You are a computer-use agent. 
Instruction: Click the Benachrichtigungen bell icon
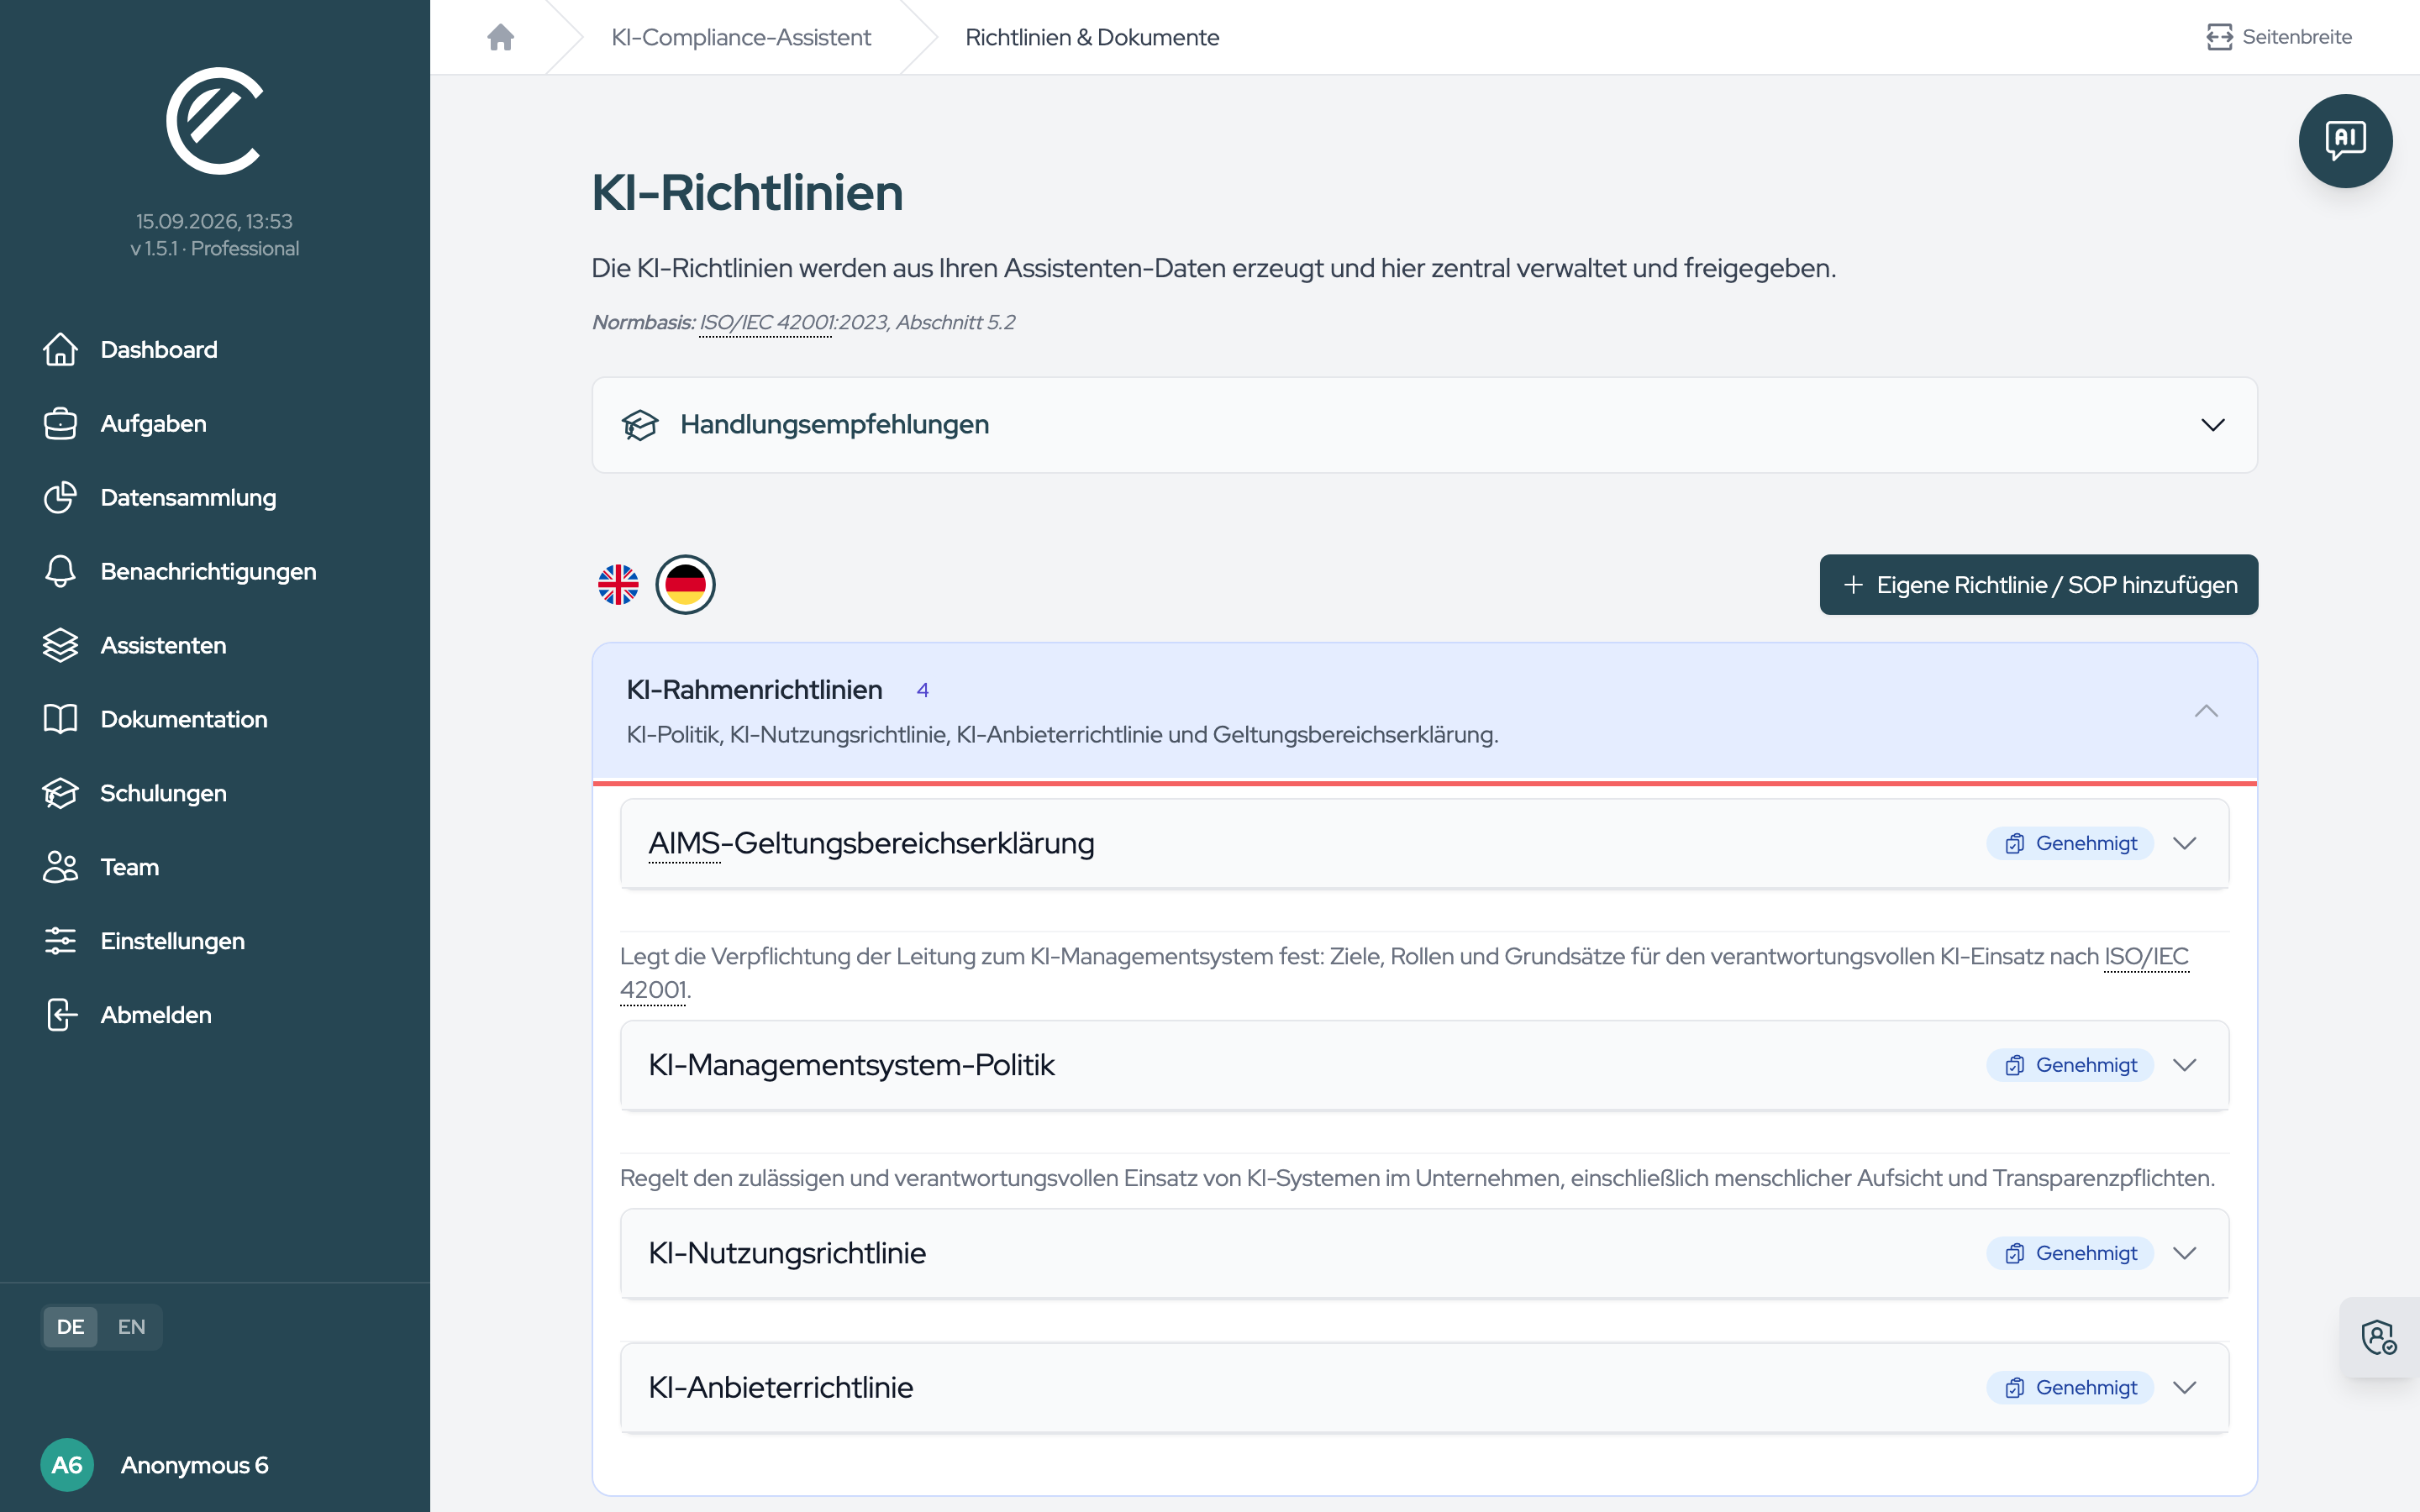[x=60, y=571]
